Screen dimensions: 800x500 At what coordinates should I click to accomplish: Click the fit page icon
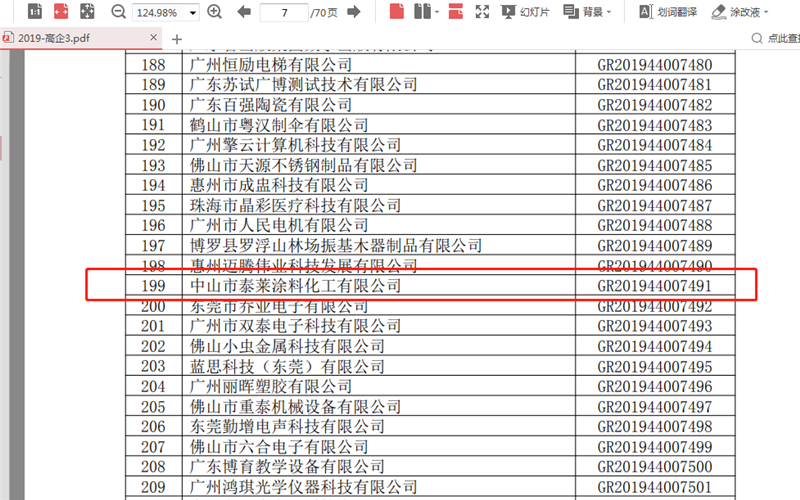click(x=87, y=11)
